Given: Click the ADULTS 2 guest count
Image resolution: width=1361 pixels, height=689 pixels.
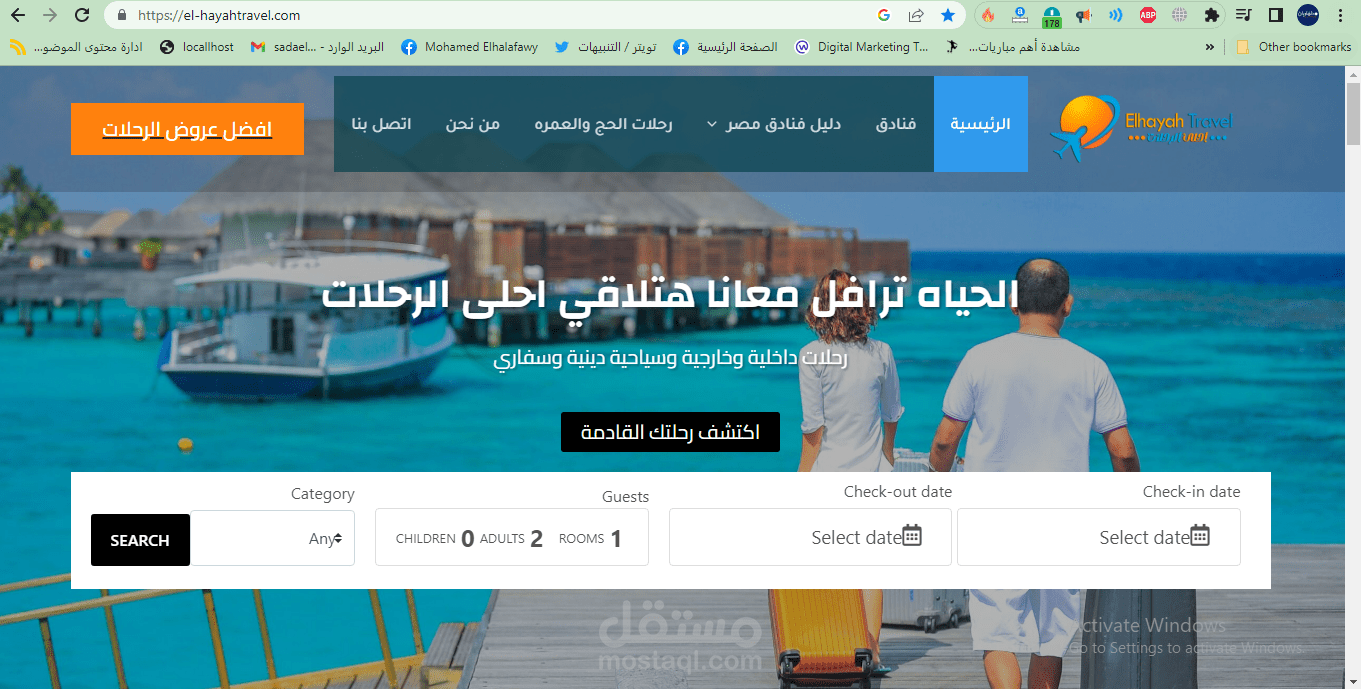Looking at the screenshot, I should coord(511,539).
